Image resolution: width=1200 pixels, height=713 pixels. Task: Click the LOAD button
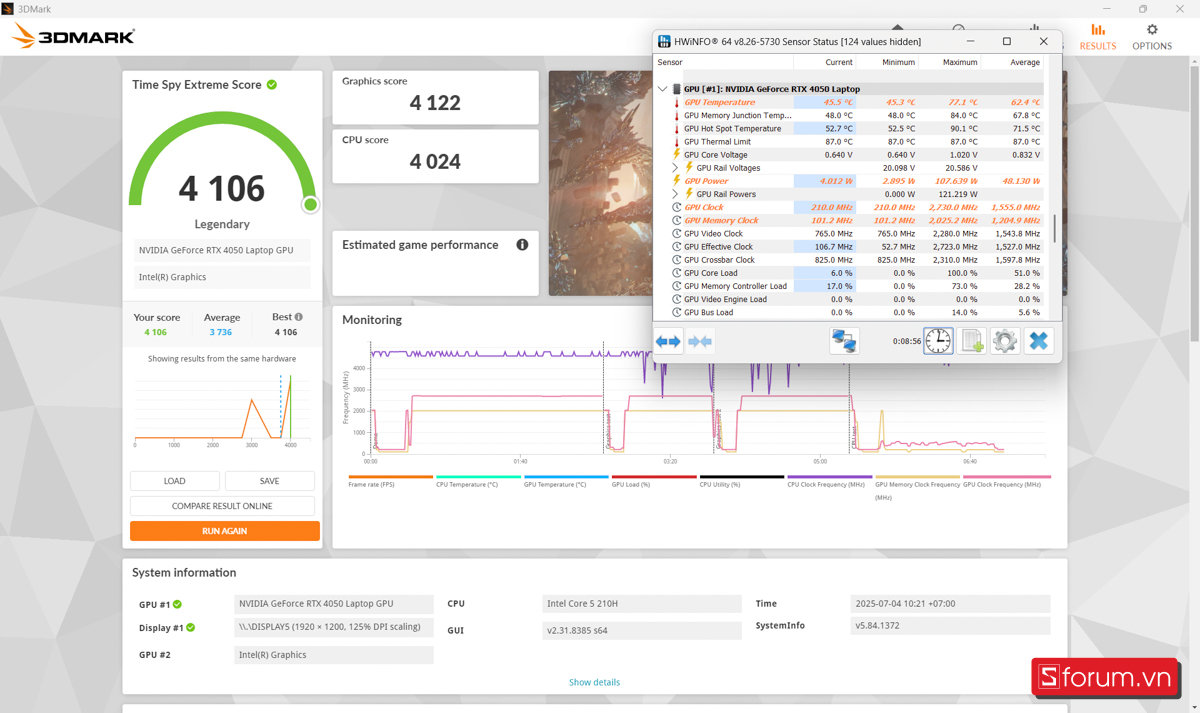point(175,481)
